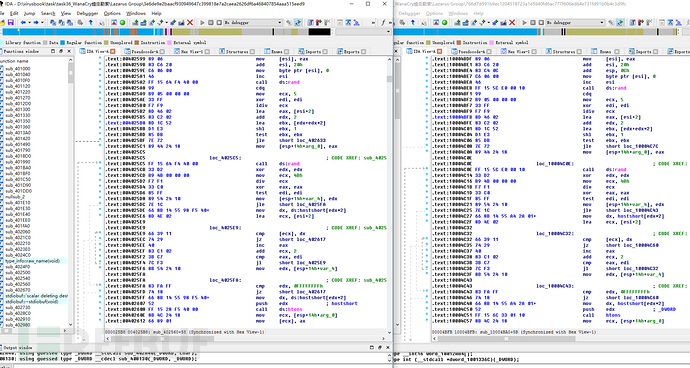Click the red X cancel icon in left toolbar
Viewport: 690px width, 368px height.
[190, 22]
